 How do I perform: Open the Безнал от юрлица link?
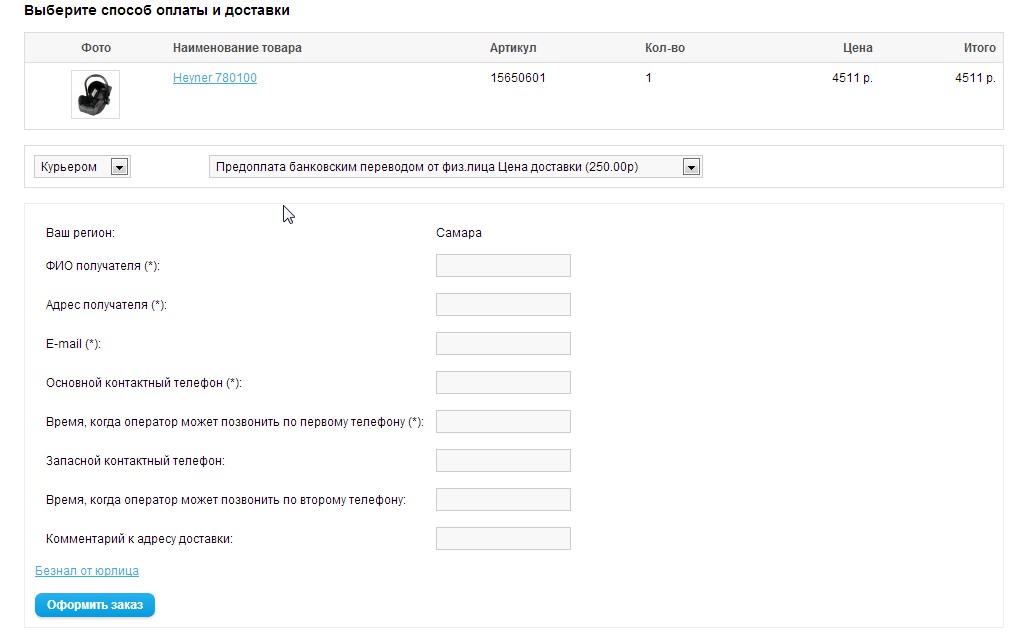click(x=87, y=571)
